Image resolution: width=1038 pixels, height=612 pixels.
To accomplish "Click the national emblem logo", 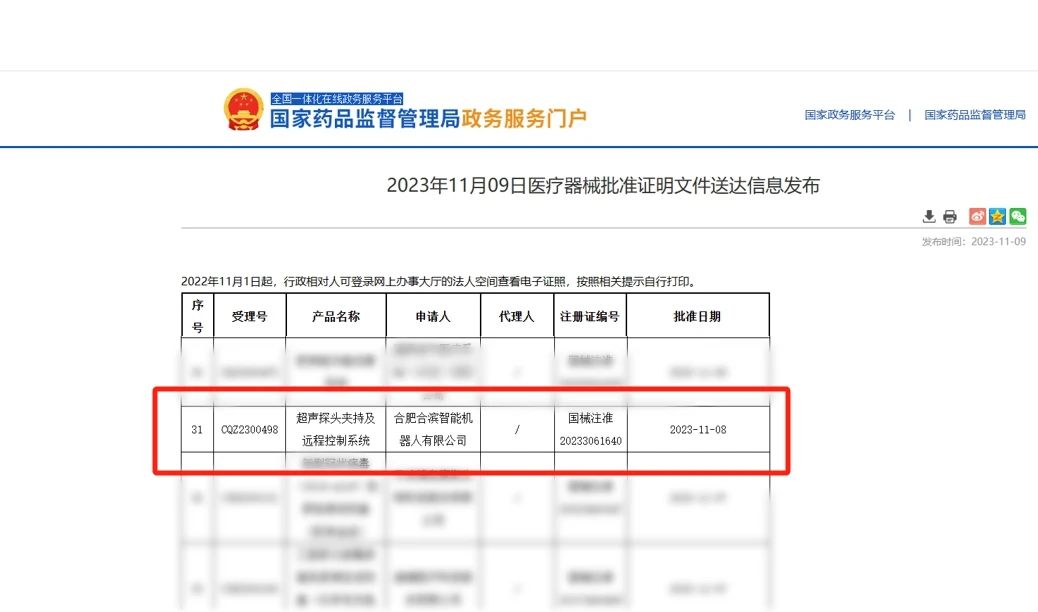I will 244,109.
